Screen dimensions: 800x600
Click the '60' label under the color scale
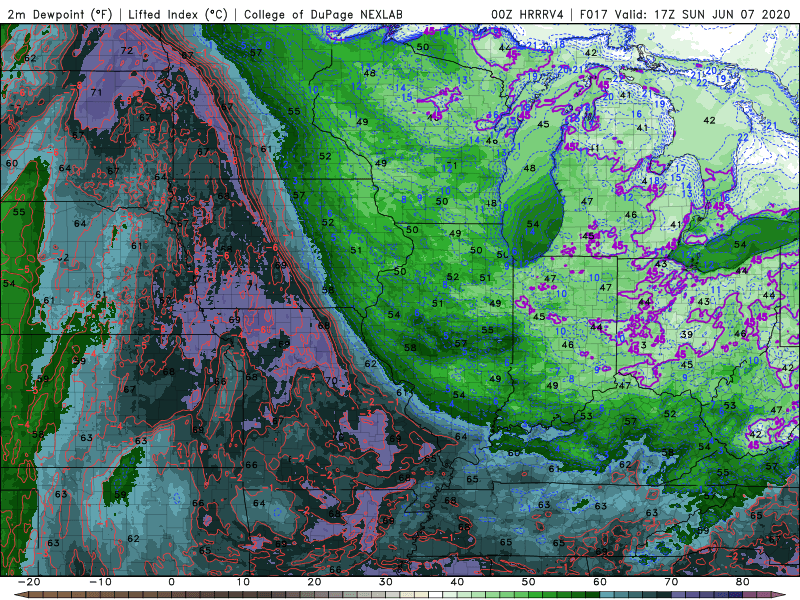coord(600,582)
